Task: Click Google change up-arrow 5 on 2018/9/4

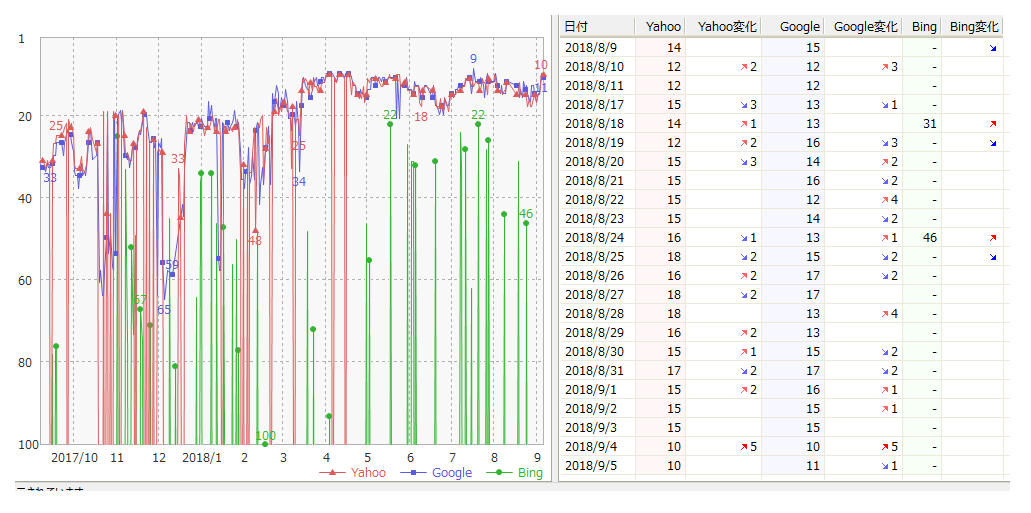Action: point(890,447)
